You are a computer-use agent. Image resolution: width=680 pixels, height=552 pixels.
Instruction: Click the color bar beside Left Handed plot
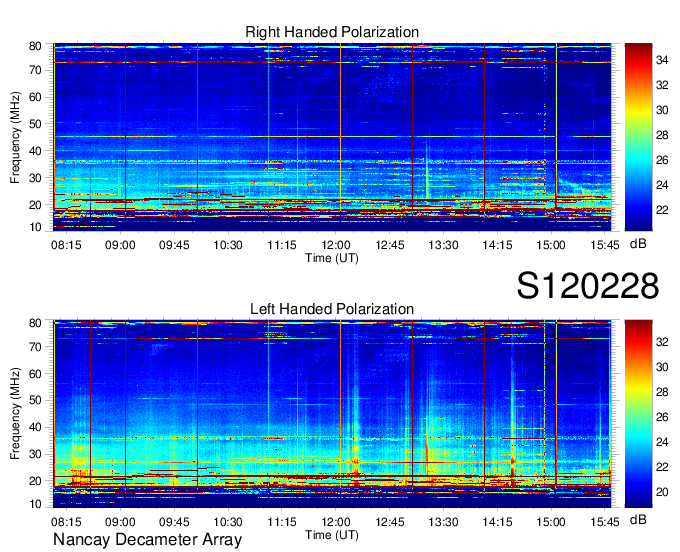pos(638,414)
